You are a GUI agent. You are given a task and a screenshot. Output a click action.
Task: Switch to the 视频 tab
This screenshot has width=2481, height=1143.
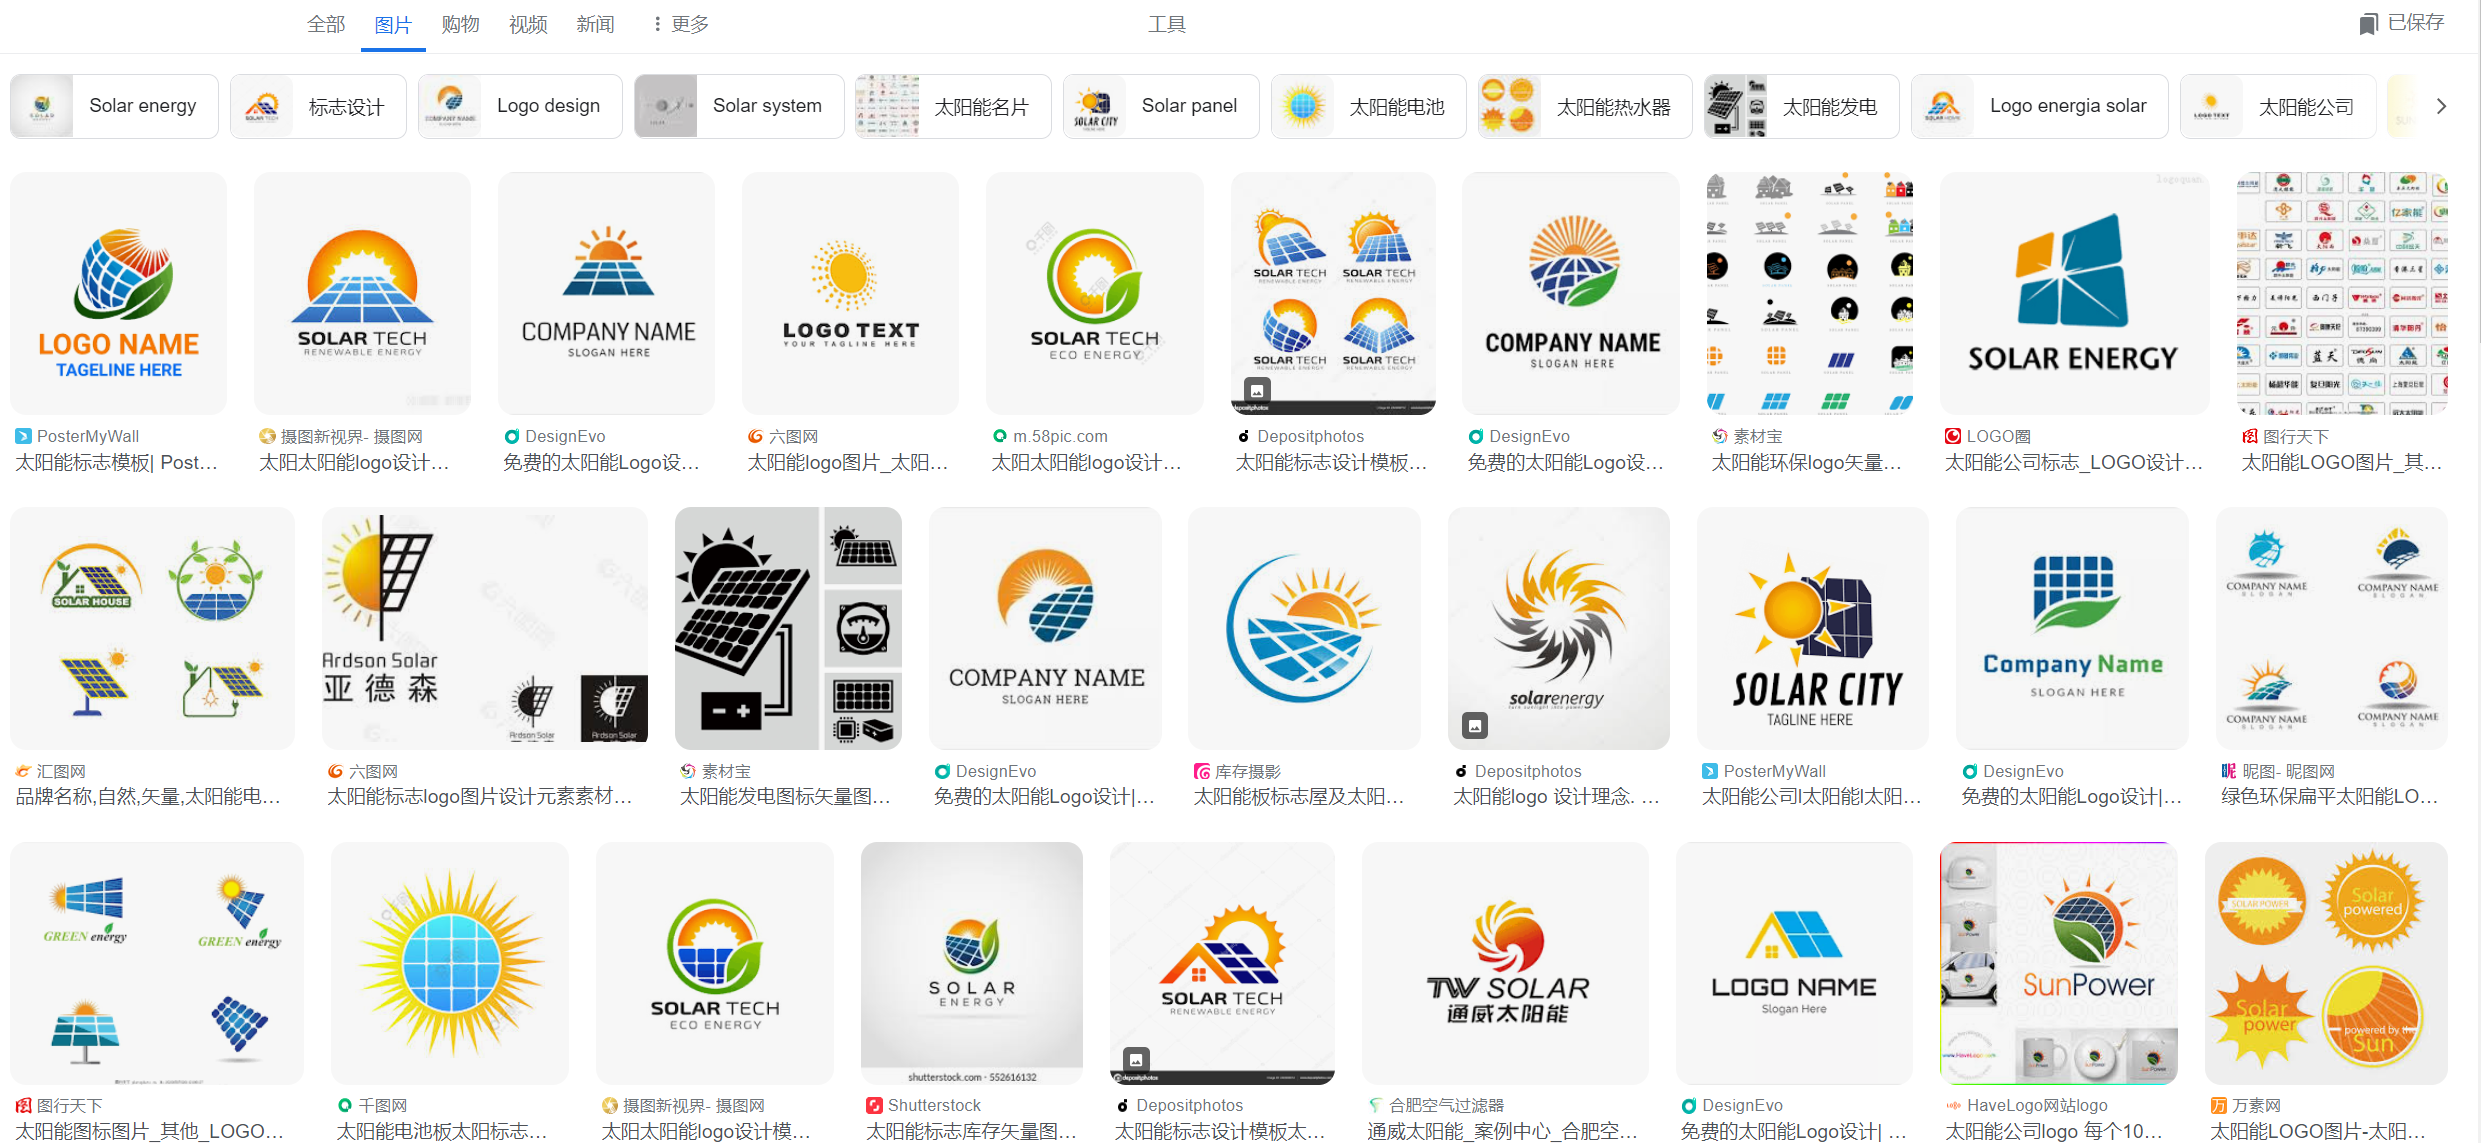528,24
